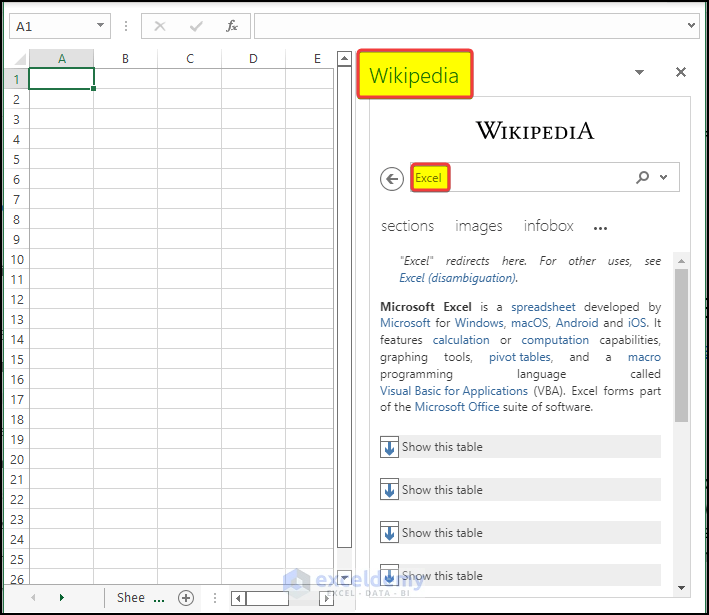Screen dimensions: 709x615
Task: Click the worksheet vertical scrollbar thumb
Action: point(344,307)
